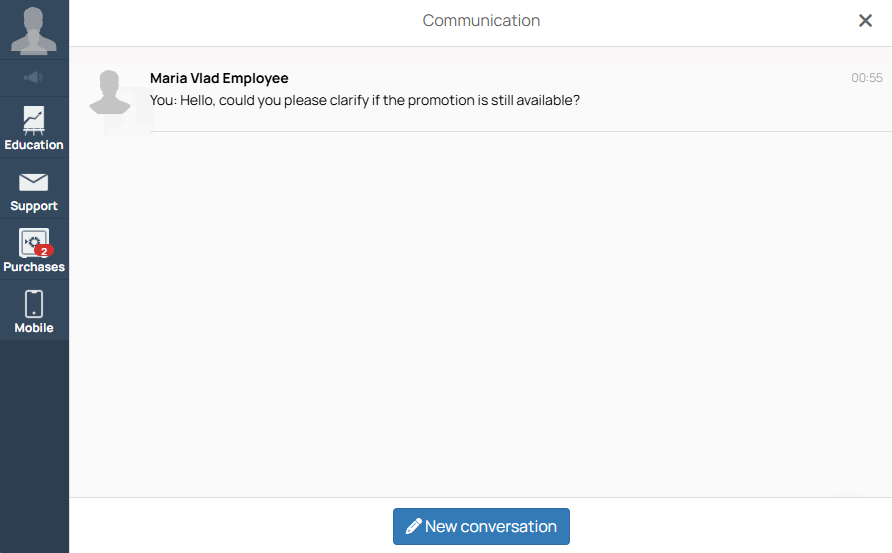Select the Purchases menu label
This screenshot has height=553, width=892.
click(34, 267)
